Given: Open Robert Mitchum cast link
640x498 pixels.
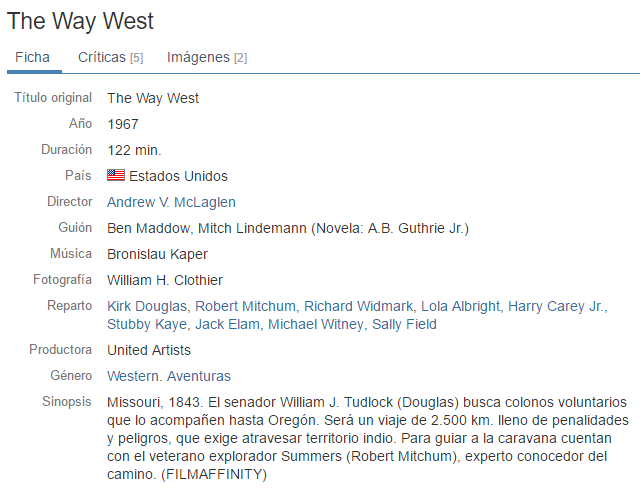Looking at the screenshot, I should 245,306.
